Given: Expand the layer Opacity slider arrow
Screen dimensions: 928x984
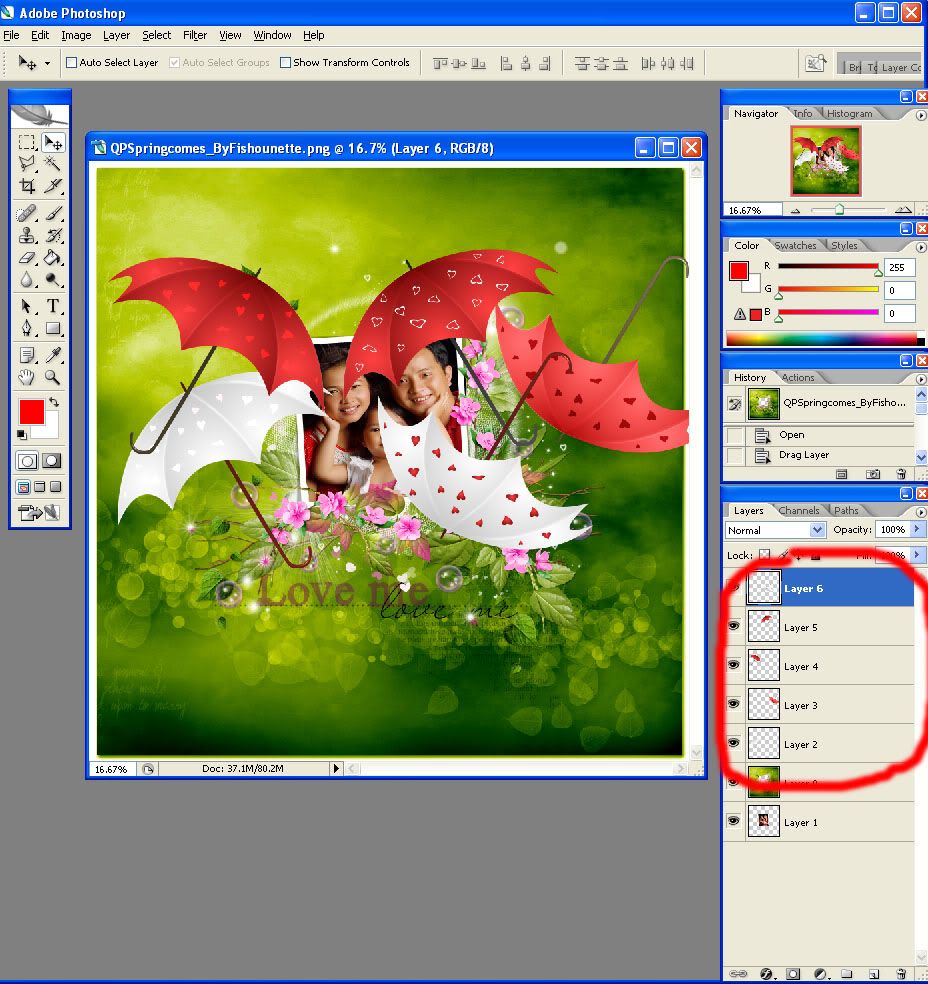Looking at the screenshot, I should [918, 530].
